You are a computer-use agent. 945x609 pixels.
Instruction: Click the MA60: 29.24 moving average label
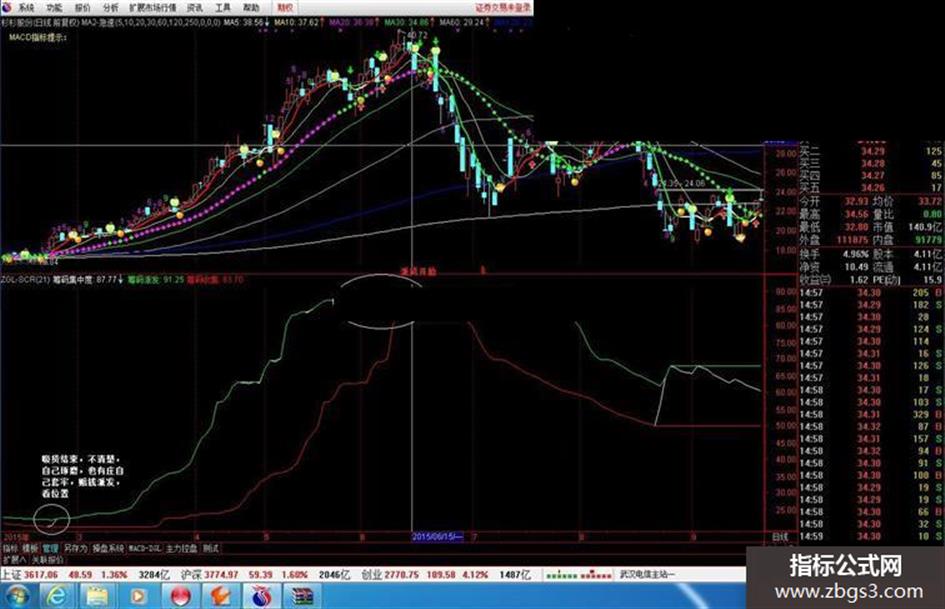pyautogui.click(x=462, y=22)
